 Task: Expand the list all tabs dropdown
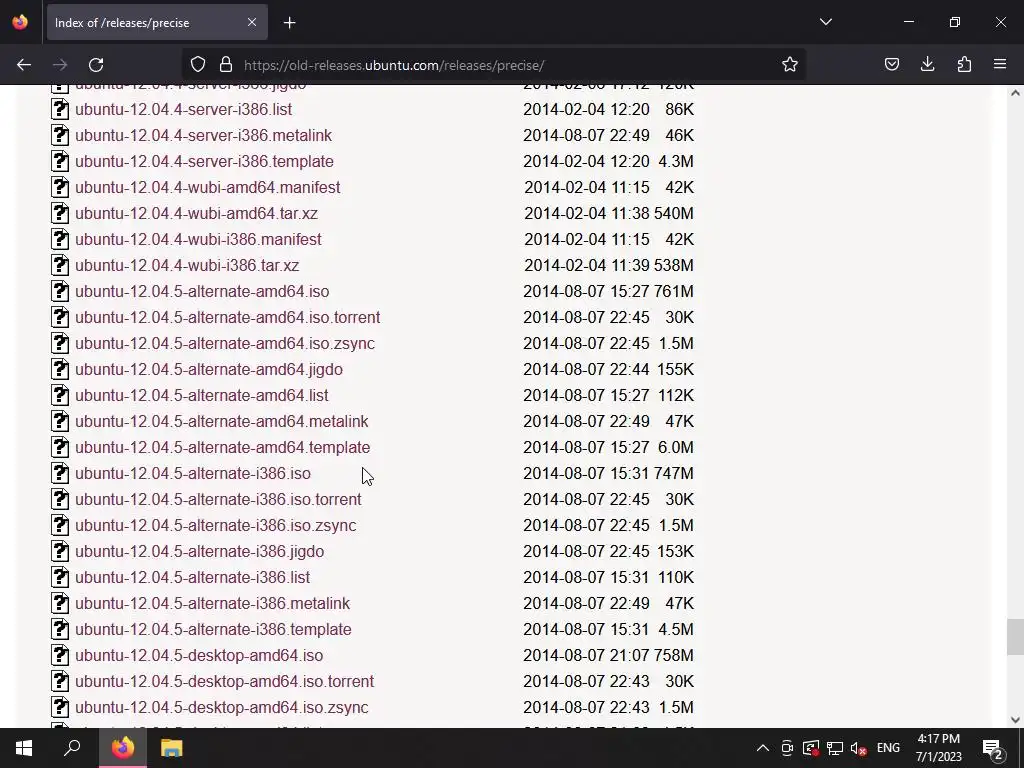[x=825, y=22]
